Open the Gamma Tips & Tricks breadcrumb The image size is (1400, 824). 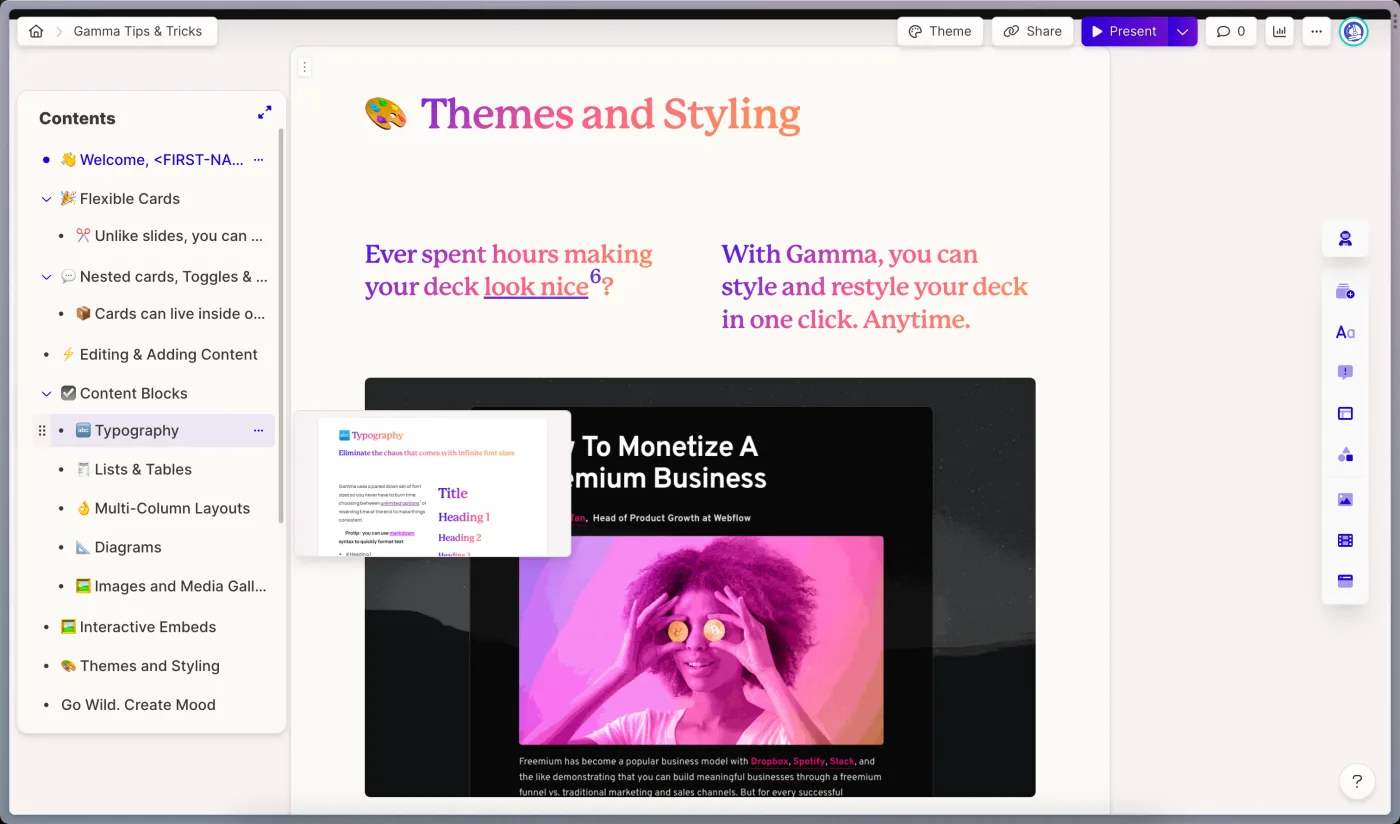pyautogui.click(x=138, y=31)
